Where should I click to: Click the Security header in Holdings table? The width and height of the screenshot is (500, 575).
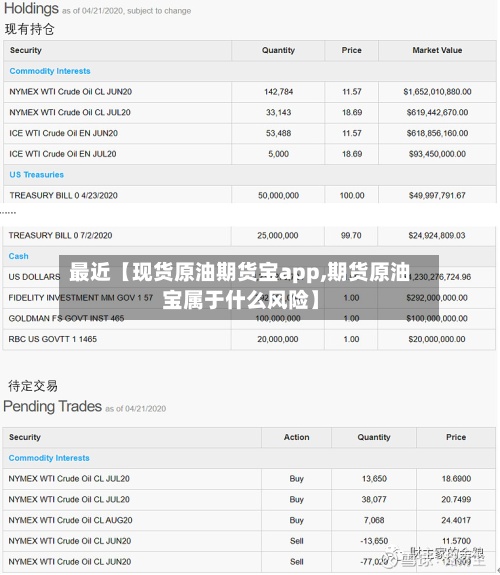pyautogui.click(x=26, y=50)
